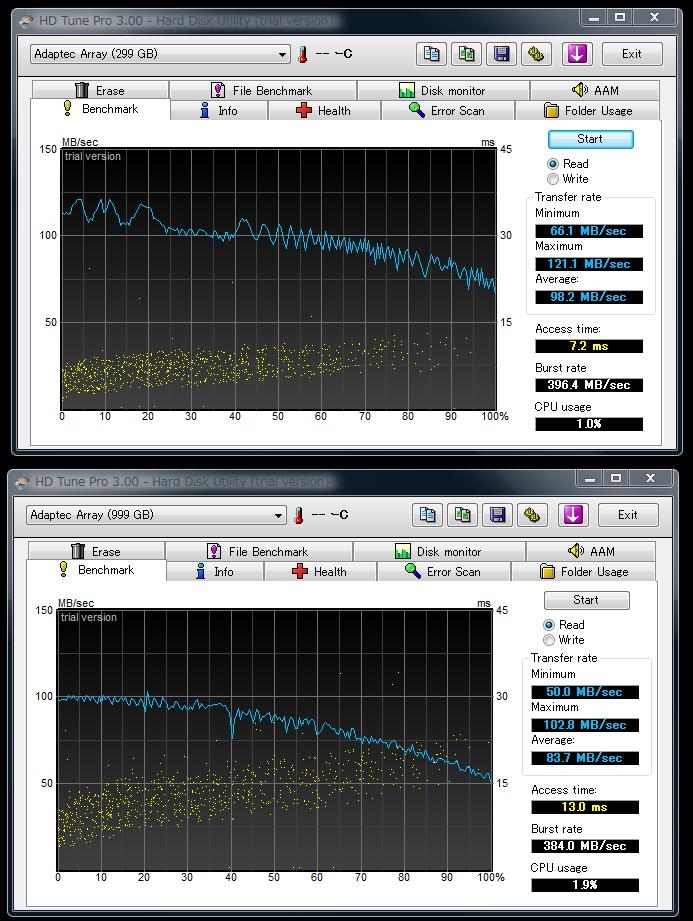Click HD Tune app icon in bottom title bar
Viewport: 693px width, 921px height.
22,482
